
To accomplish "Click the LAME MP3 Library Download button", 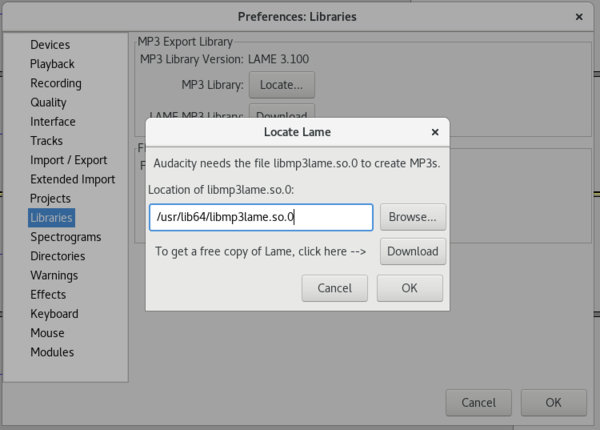I will coord(282,112).
